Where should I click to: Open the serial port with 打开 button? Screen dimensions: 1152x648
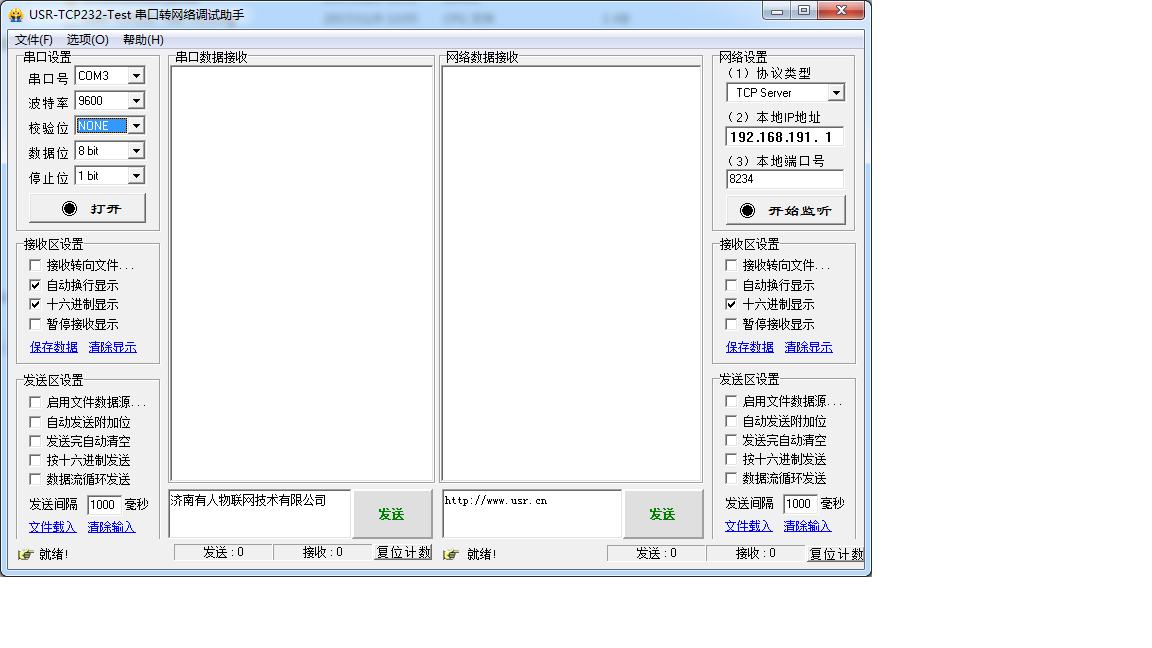88,209
